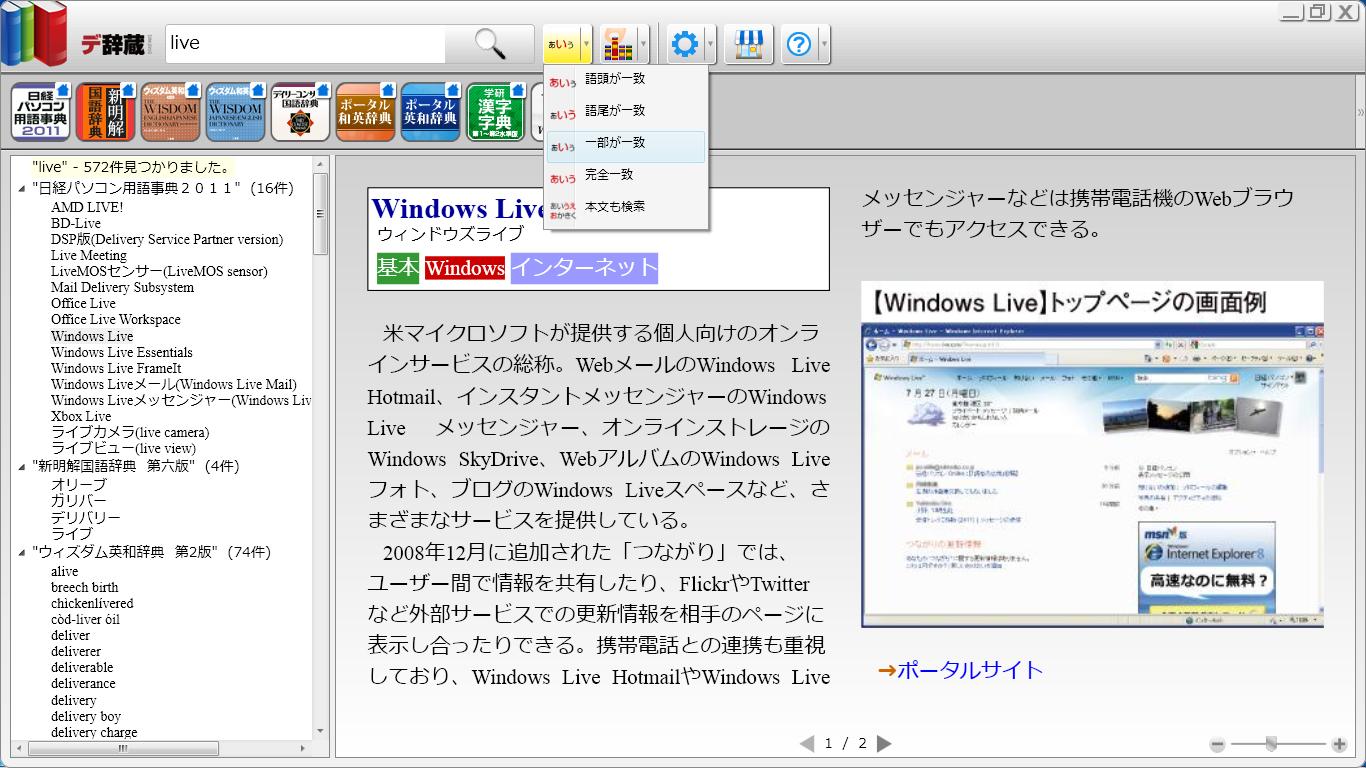Viewport: 1366px width, 768px height.
Task: Select the 日経パソコン用語事典 2011 dictionary icon
Action: click(x=40, y=112)
